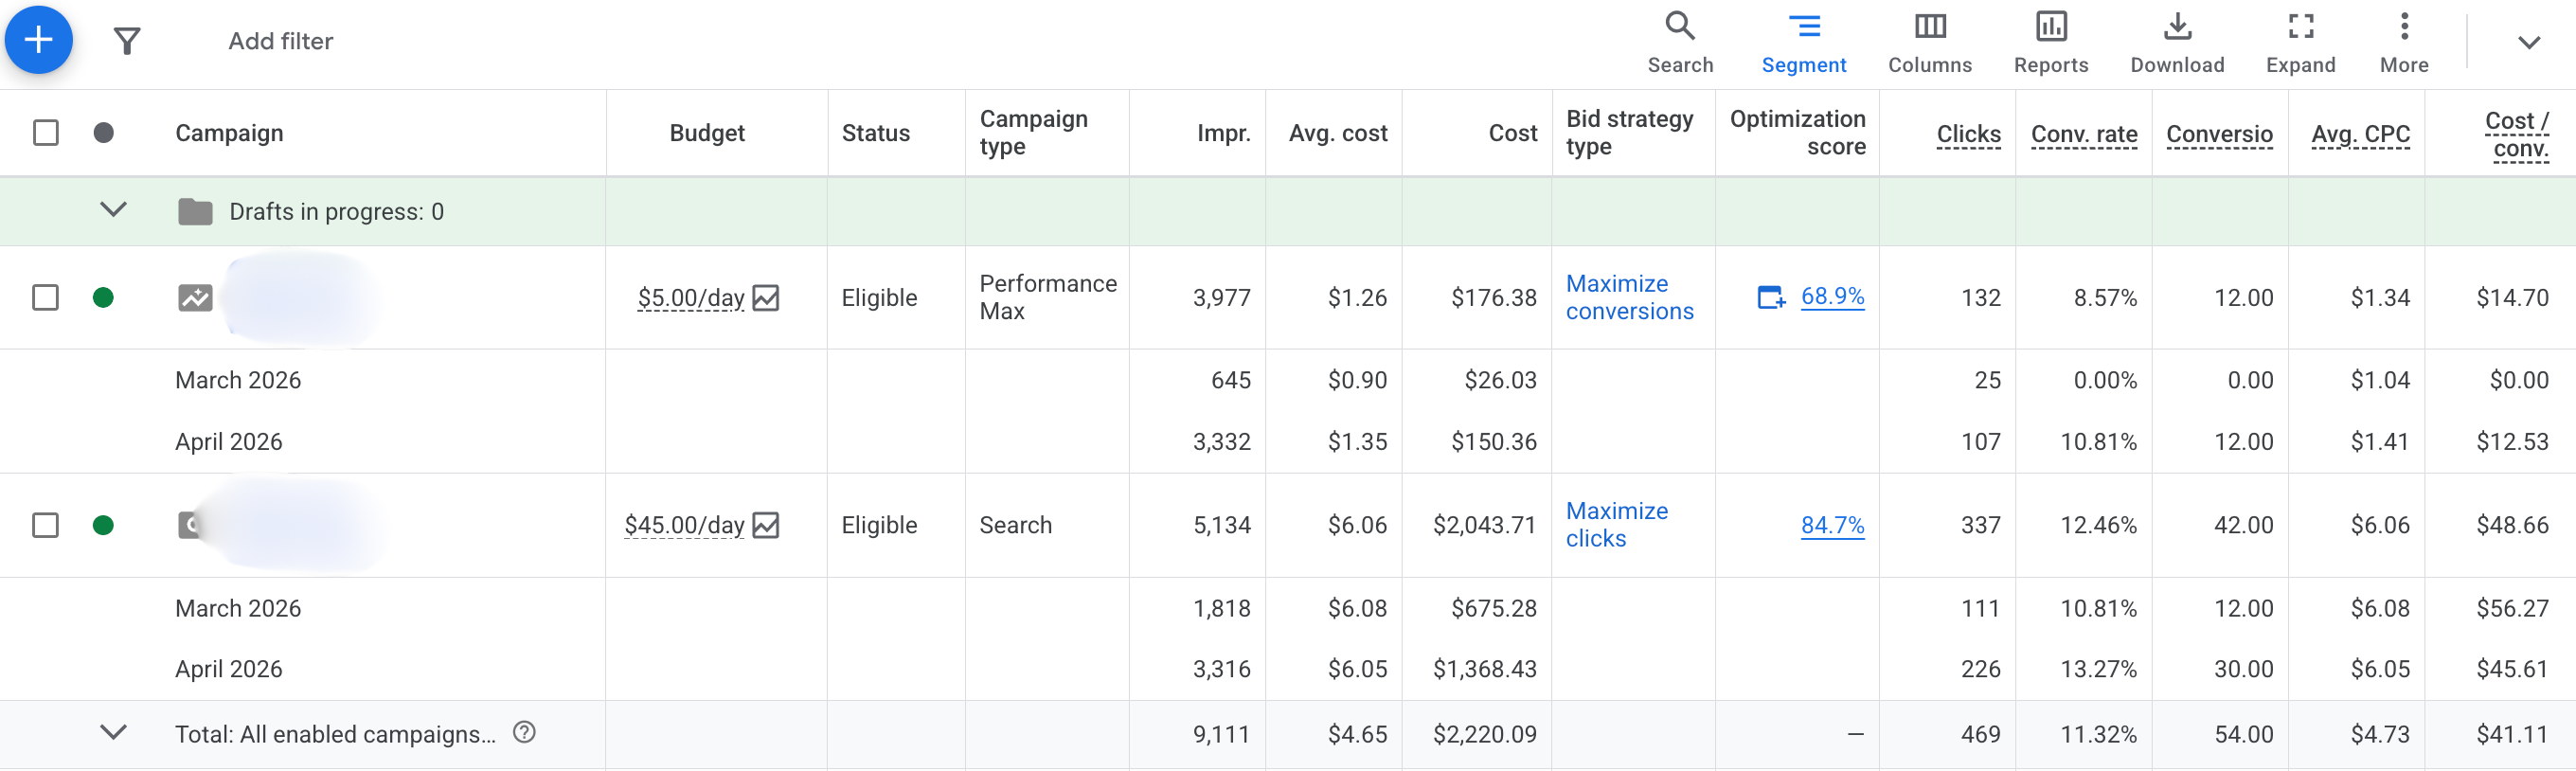The width and height of the screenshot is (2576, 771).
Task: Sort by the Status column header
Action: 875,133
